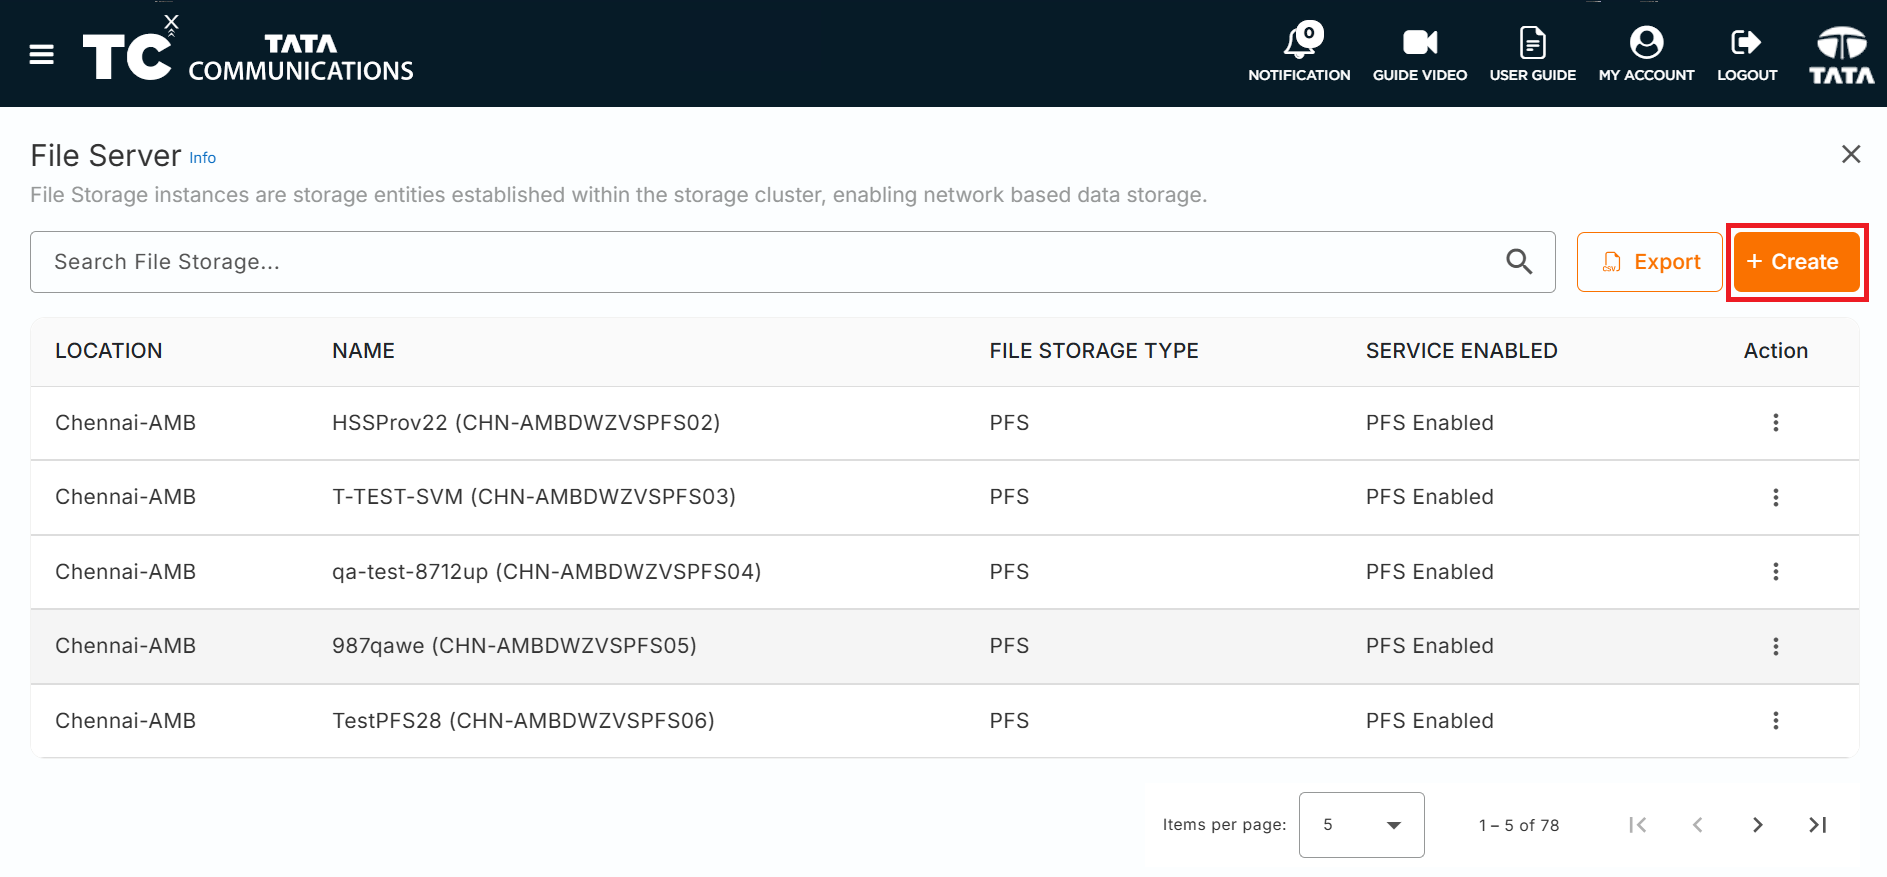Click the 1 – 5 of 78 range label

(x=1519, y=825)
